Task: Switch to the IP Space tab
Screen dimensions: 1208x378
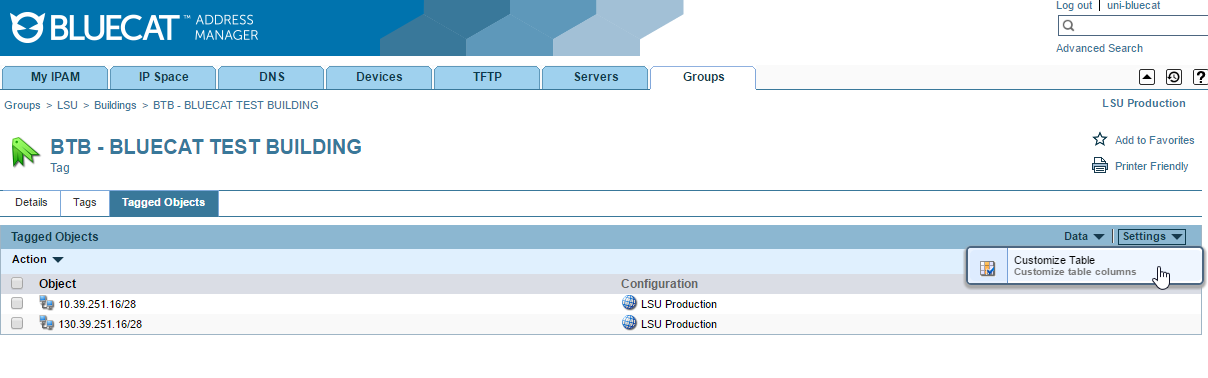Action: pyautogui.click(x=163, y=77)
